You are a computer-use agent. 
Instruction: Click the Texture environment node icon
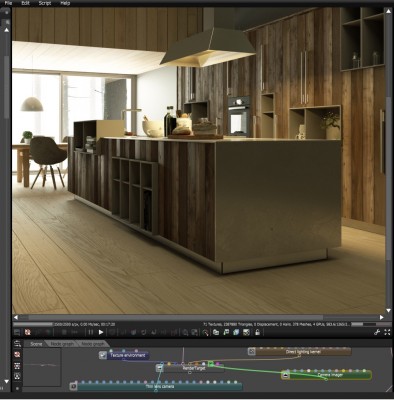click(103, 355)
